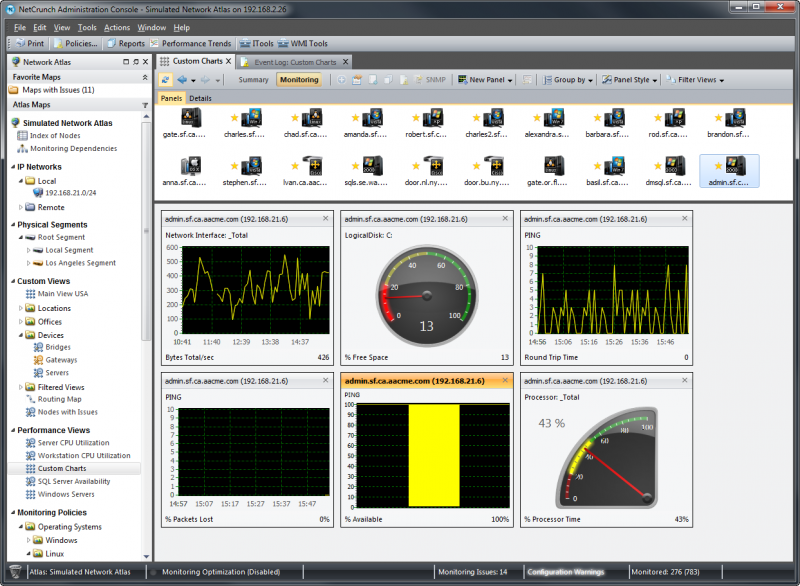
Task: Click the Print toolbar button
Action: pyautogui.click(x=30, y=43)
